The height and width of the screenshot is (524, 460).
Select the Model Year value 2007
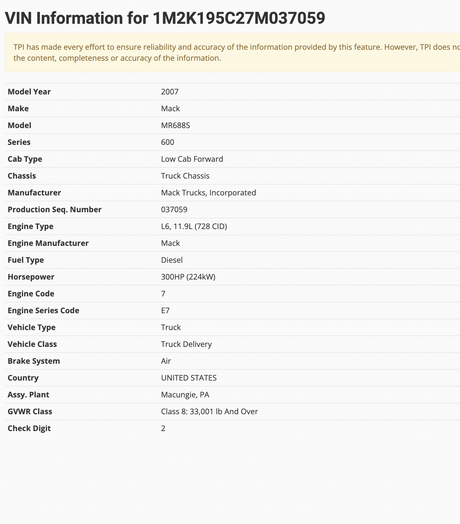[169, 92]
